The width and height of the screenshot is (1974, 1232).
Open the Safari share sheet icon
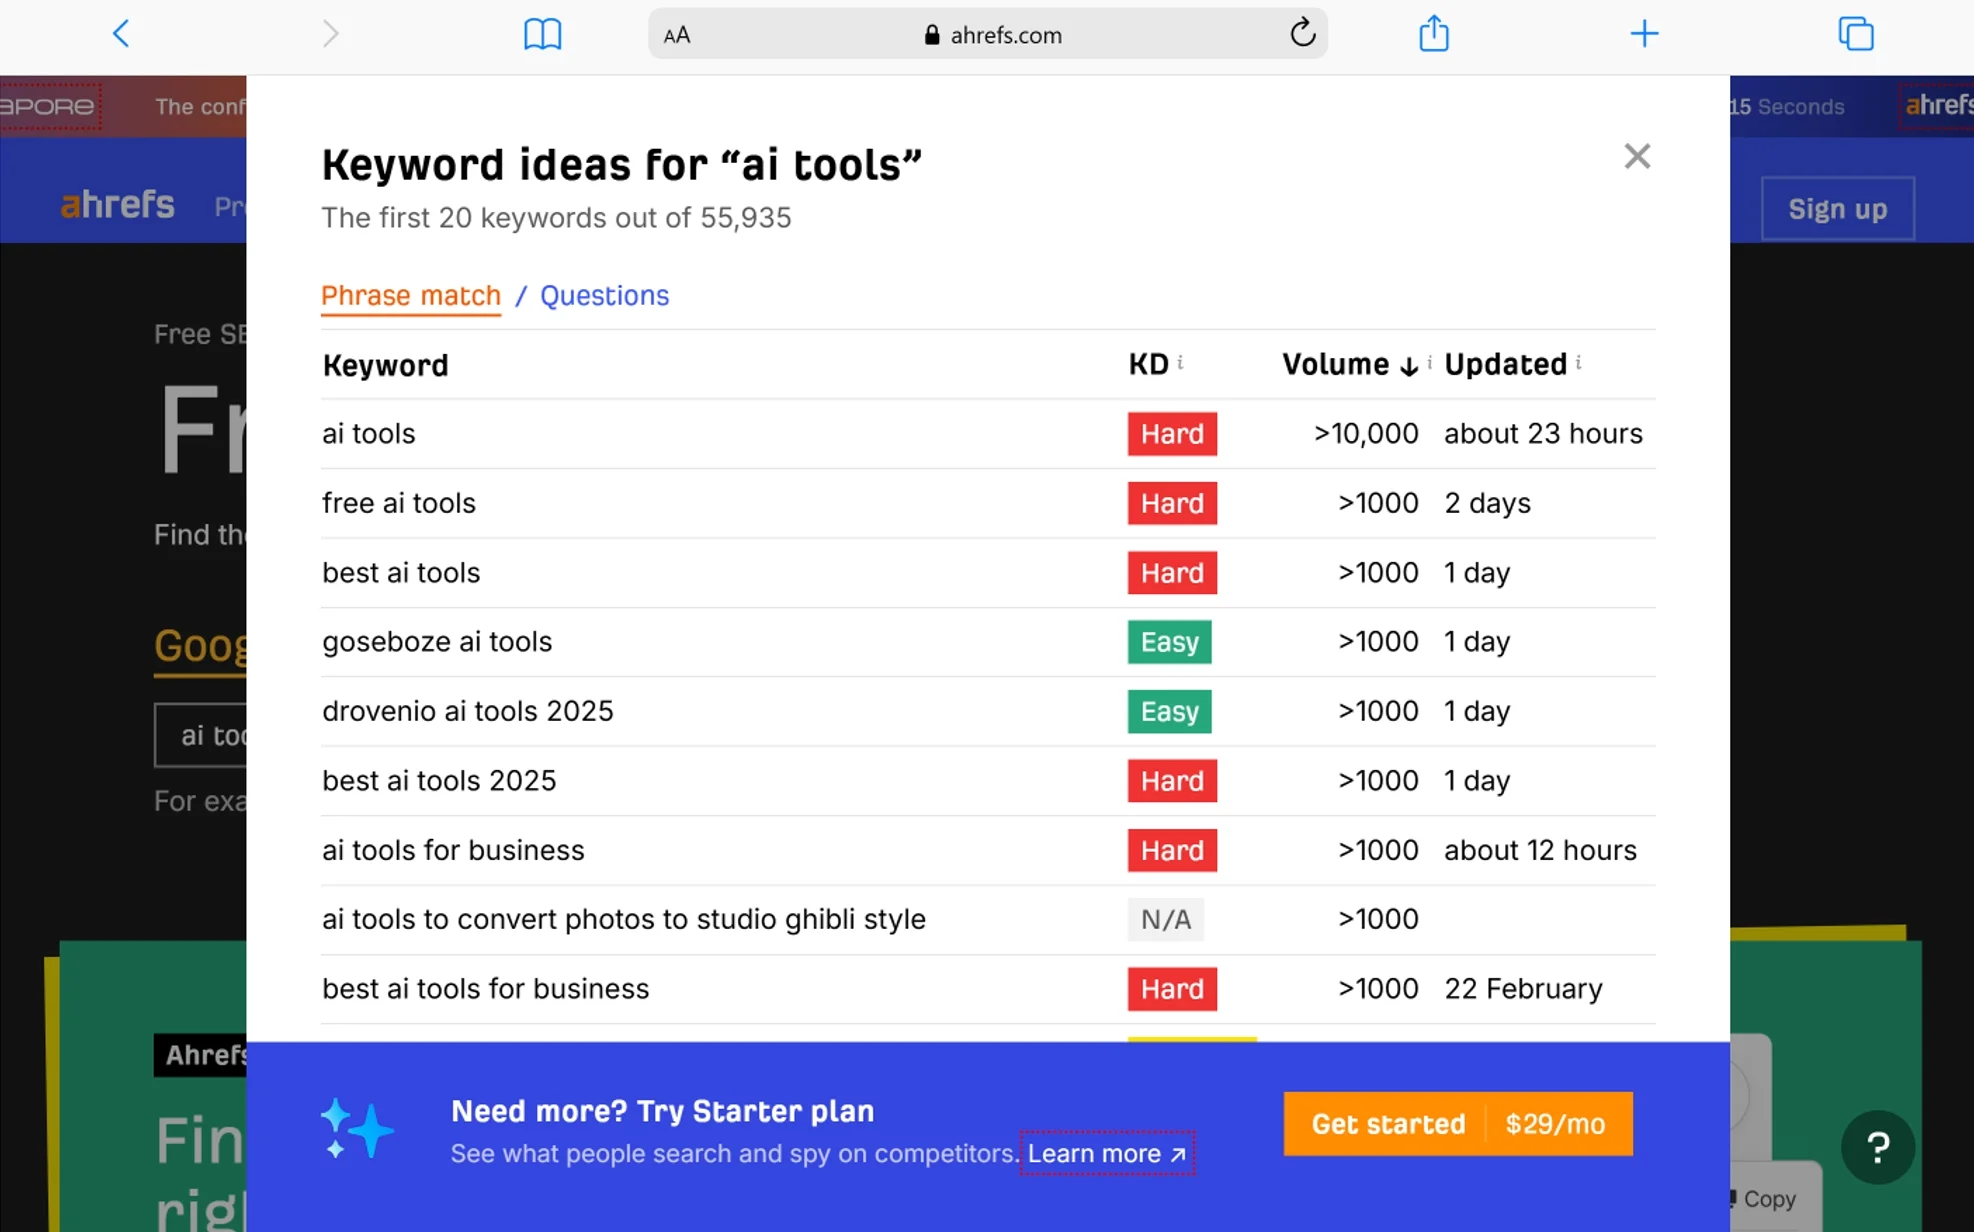pyautogui.click(x=1433, y=33)
